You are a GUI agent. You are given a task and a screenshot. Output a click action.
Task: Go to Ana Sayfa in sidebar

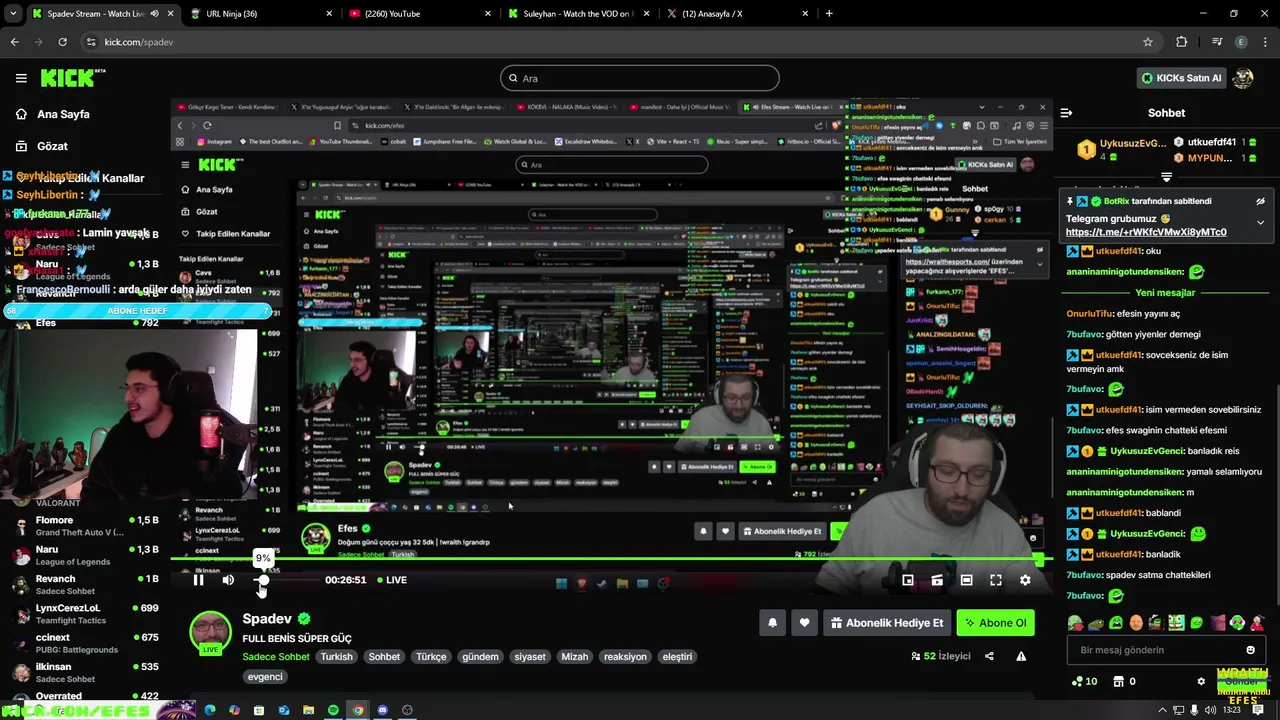tap(63, 114)
